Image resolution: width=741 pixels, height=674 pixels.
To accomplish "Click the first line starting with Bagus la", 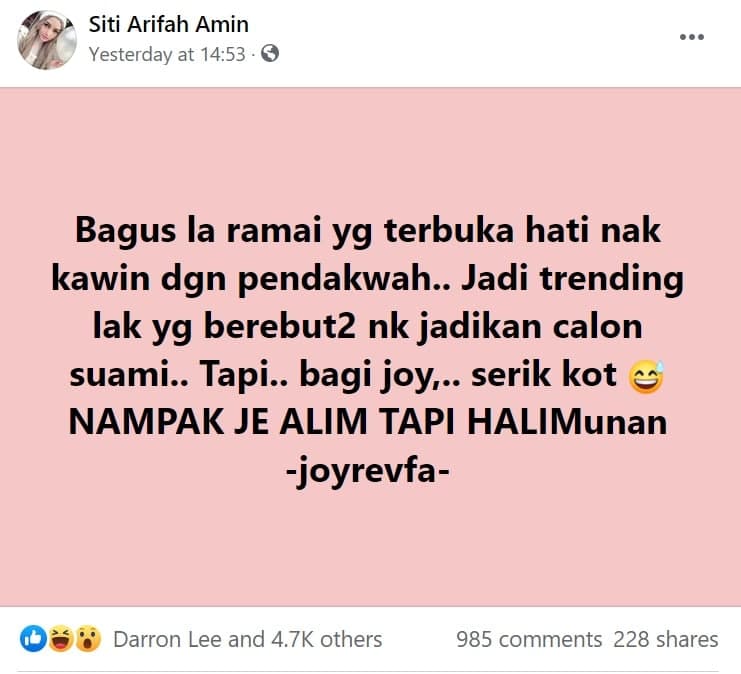I will point(368,231).
